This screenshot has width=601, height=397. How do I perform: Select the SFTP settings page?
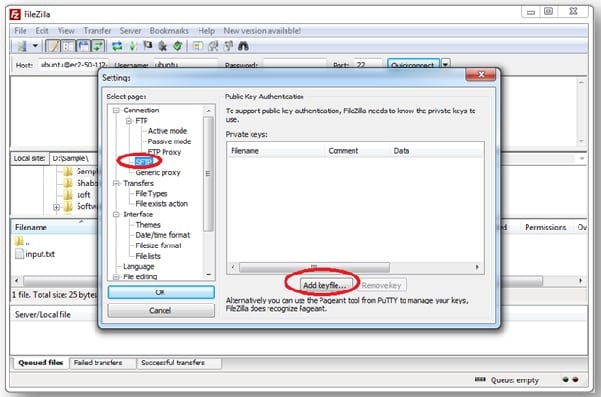143,162
